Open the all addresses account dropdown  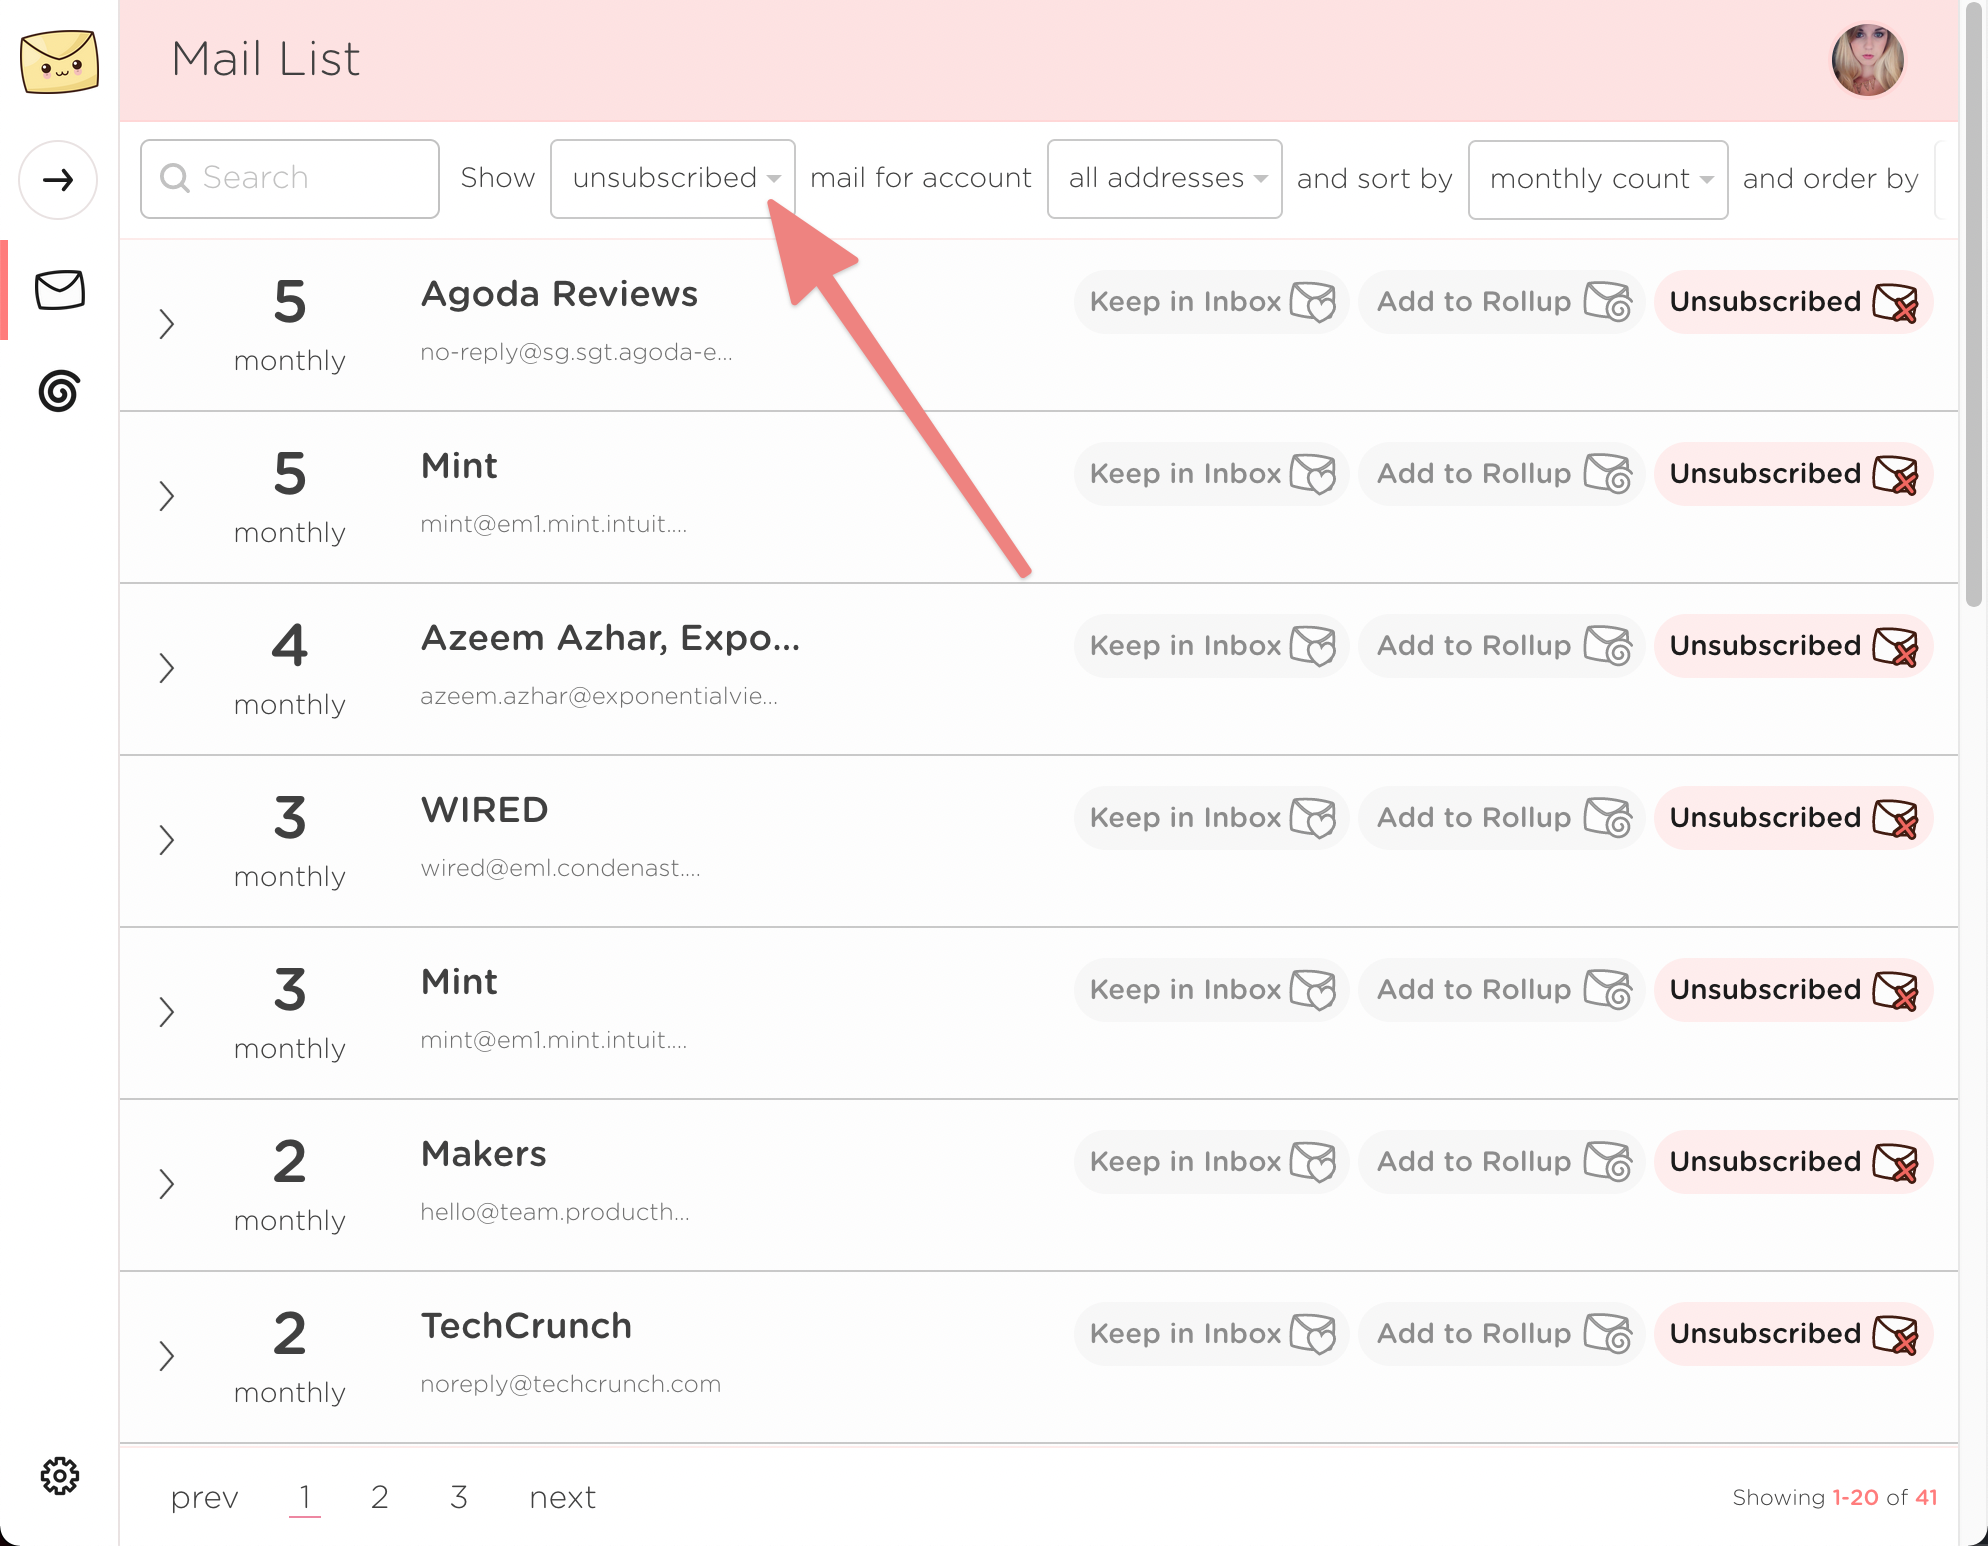(x=1164, y=179)
